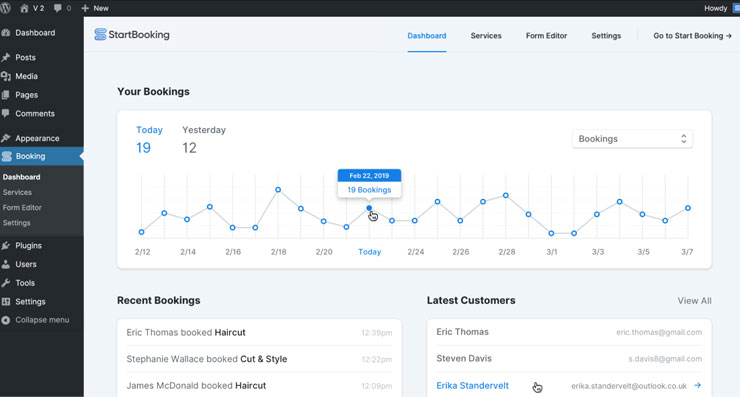740x397 pixels.
Task: Click the 2/18 peak data point
Action: click(278, 190)
